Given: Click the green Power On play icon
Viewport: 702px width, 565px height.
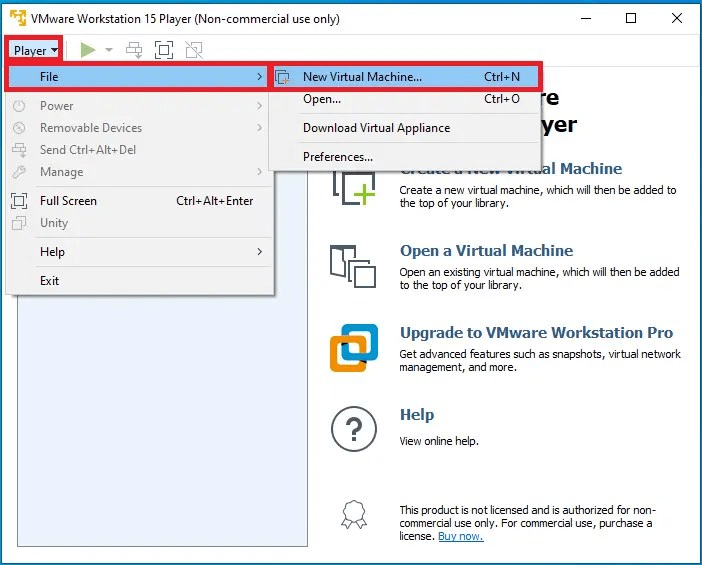Looking at the screenshot, I should pos(88,50).
